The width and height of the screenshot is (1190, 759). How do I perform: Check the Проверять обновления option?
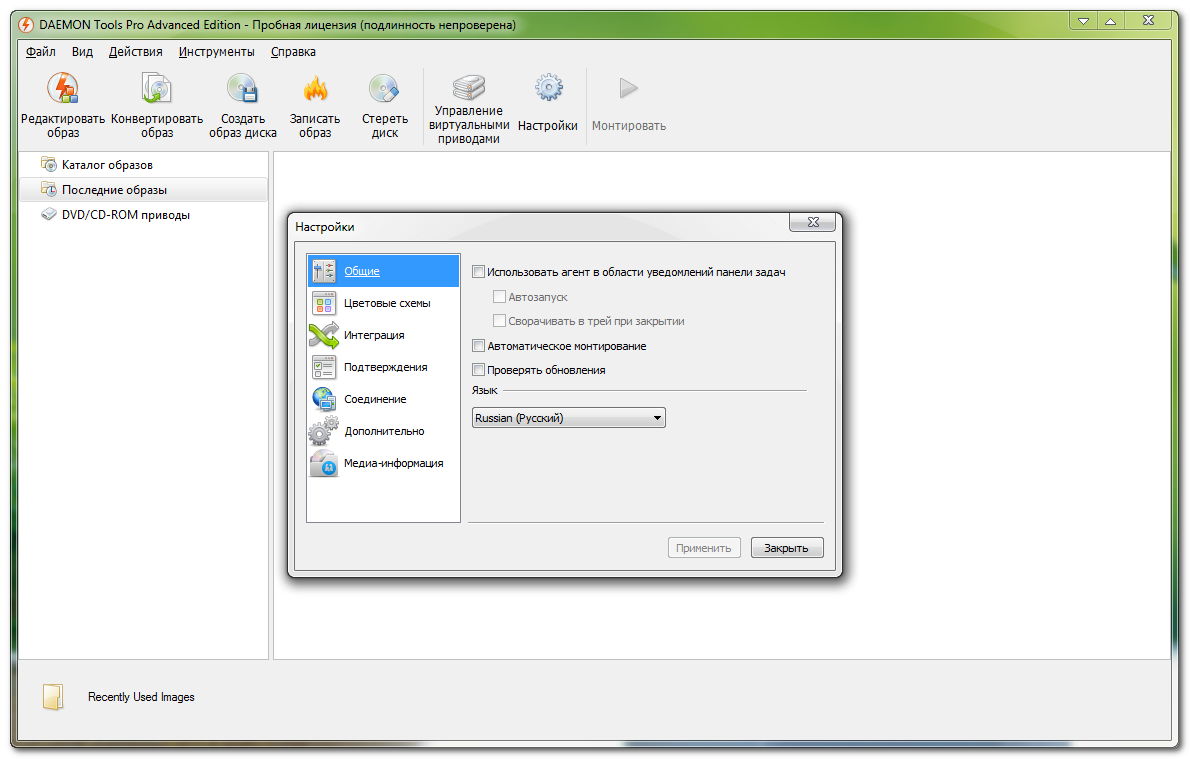(x=478, y=370)
